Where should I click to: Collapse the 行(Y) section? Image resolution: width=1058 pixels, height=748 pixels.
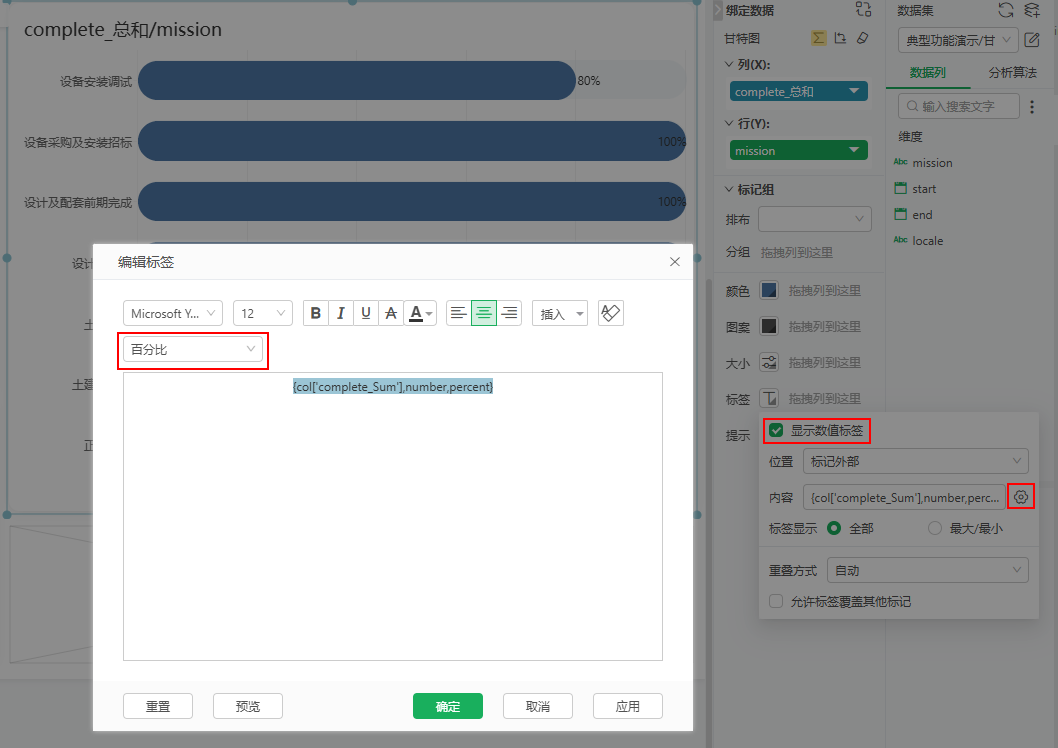coord(729,123)
